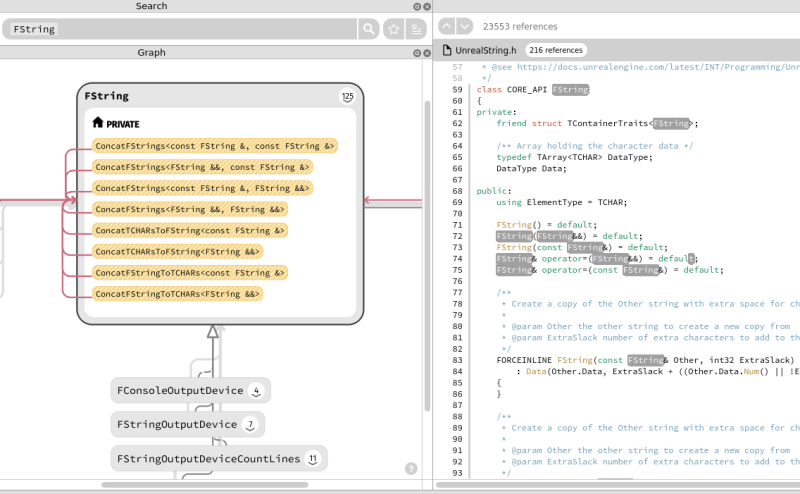The height and width of the screenshot is (494, 800).
Task: Go to next reference arrow
Action: point(466,26)
